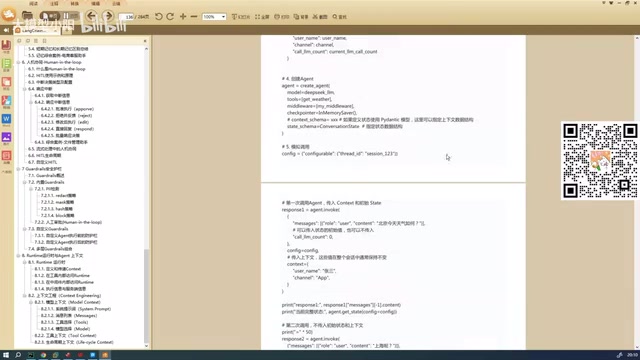
Task: Collapse the 6.4.2 outline node
Action: [31, 102]
